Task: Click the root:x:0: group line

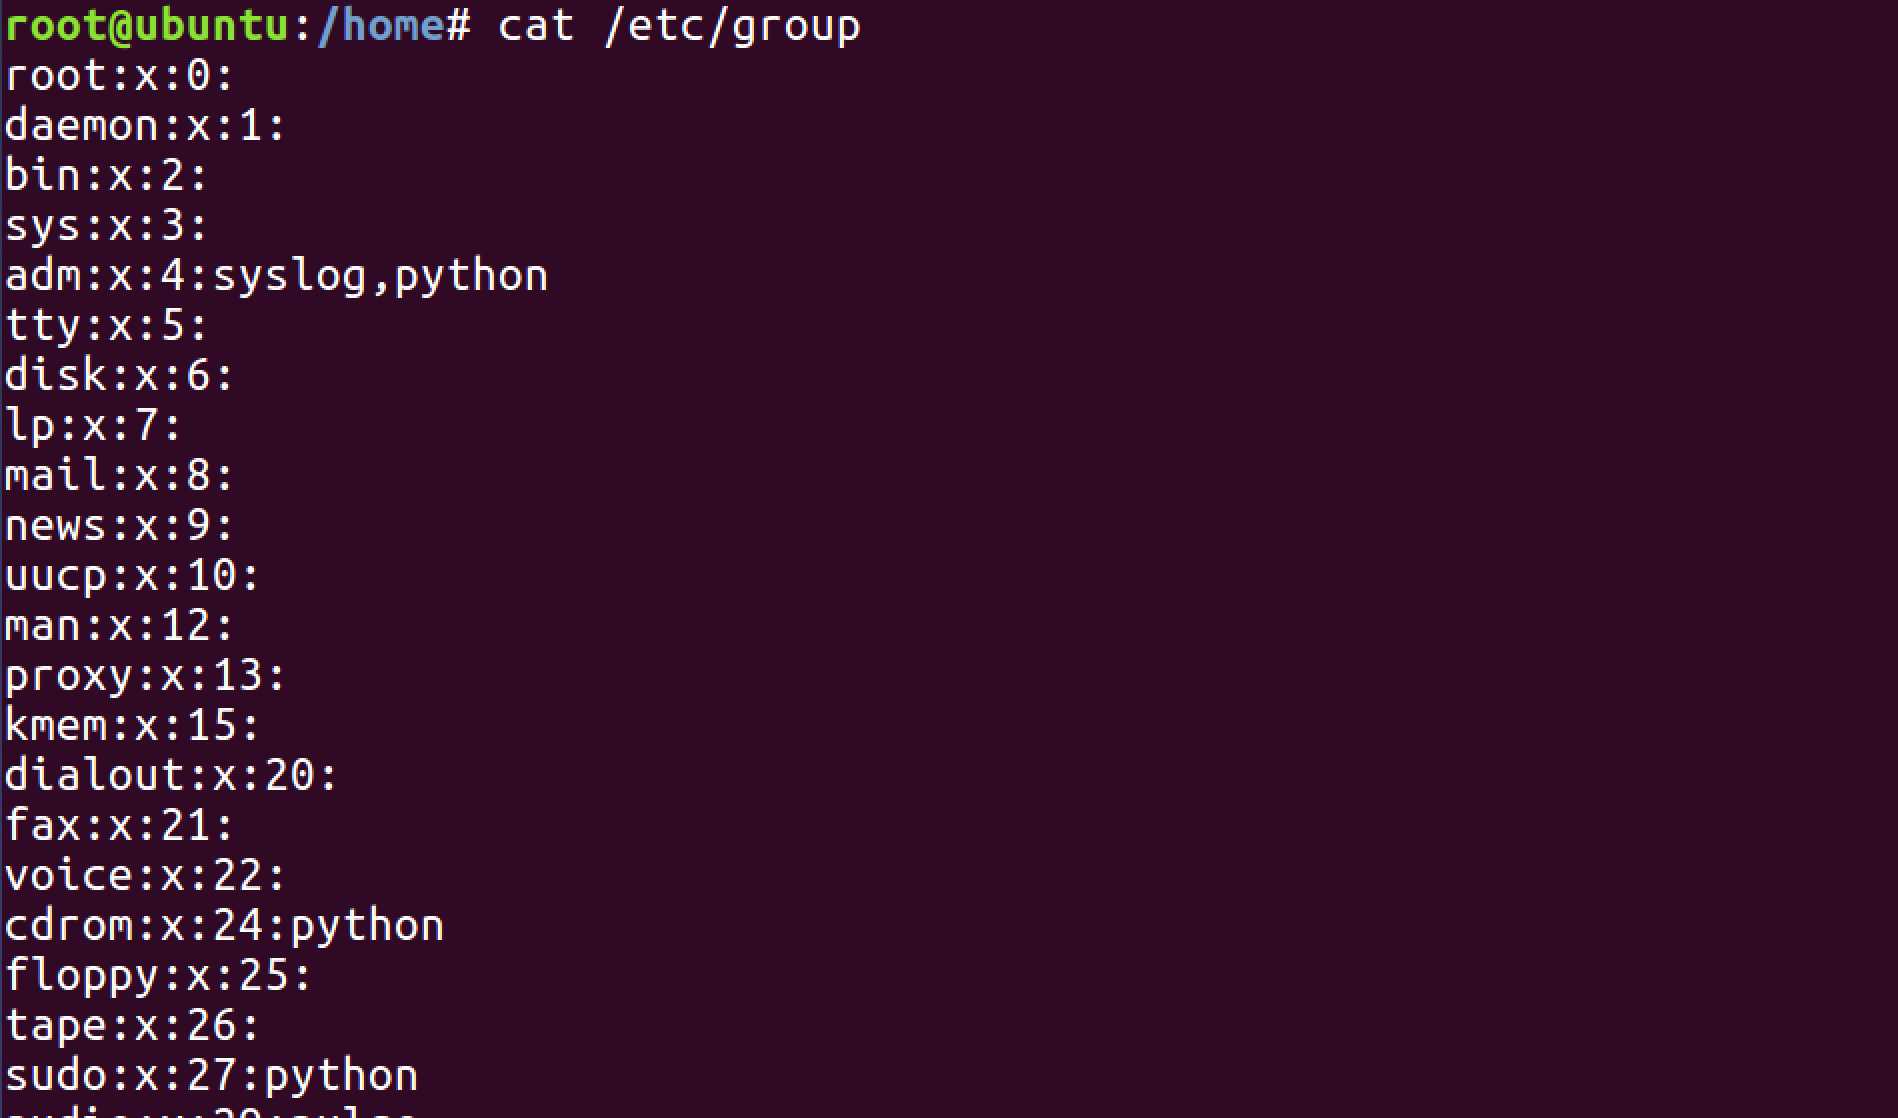Action: click(x=119, y=76)
